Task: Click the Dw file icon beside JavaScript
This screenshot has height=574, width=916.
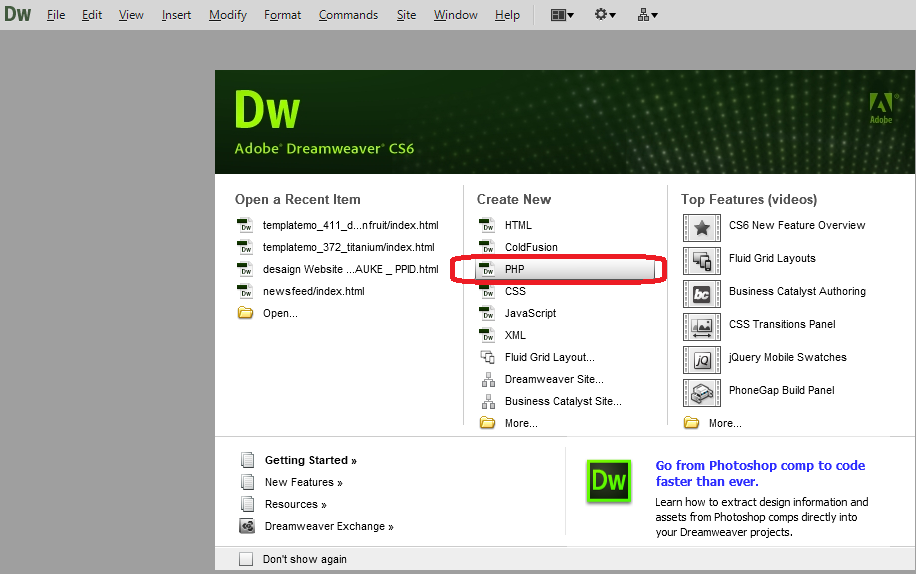Action: [x=487, y=314]
